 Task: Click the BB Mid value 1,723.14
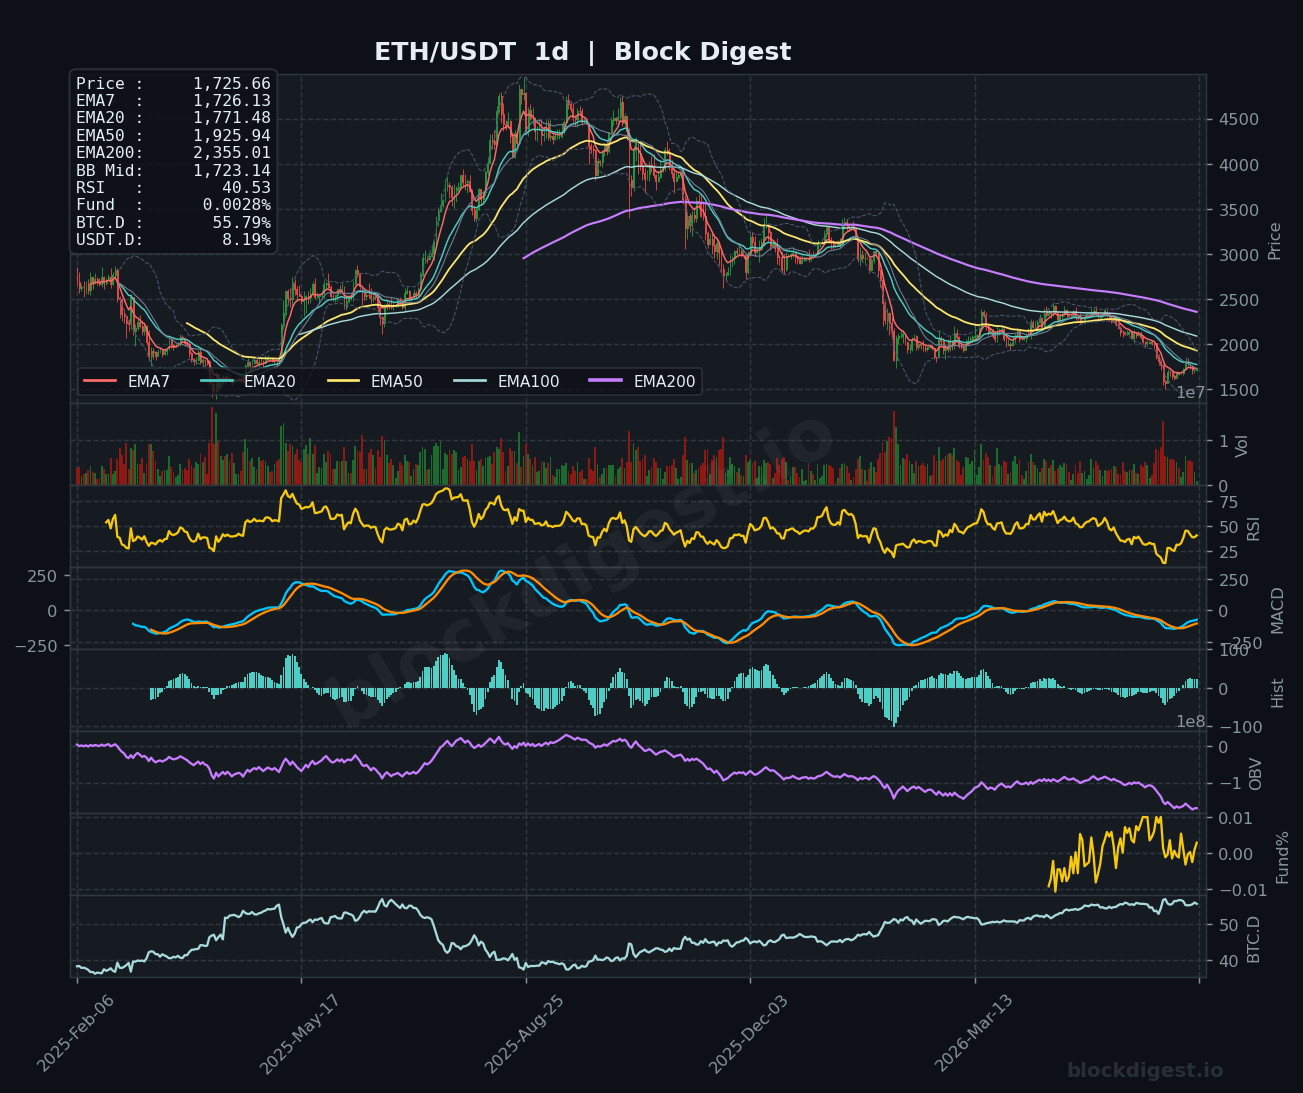[x=232, y=170]
